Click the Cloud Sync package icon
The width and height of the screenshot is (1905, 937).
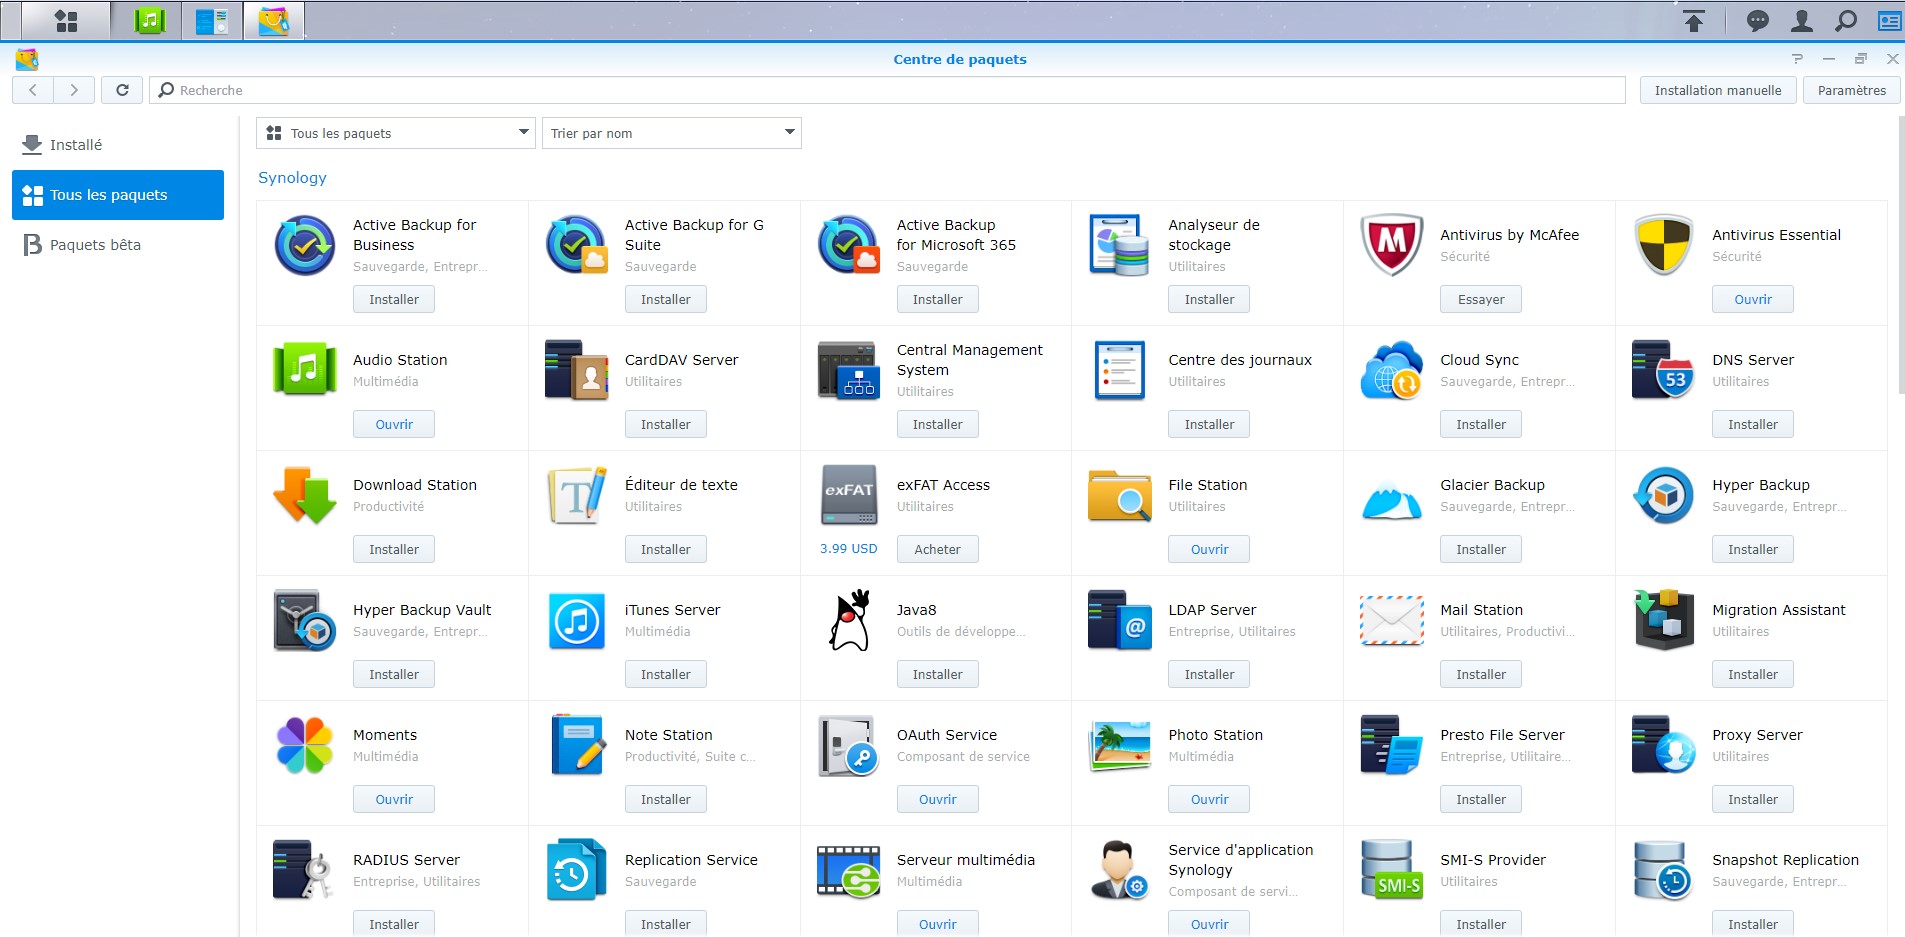click(x=1392, y=370)
